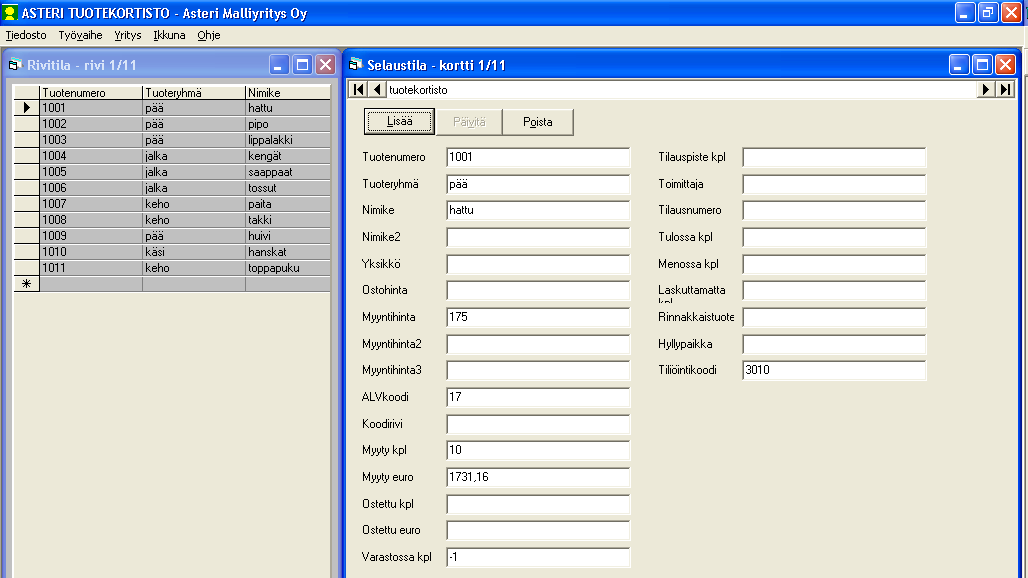Click the Ostettu euro input field

pos(538,530)
